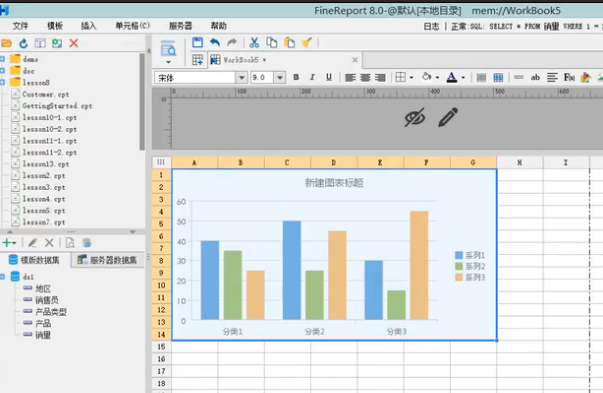Switch to the 模板数据集 tab

[x=35, y=260]
